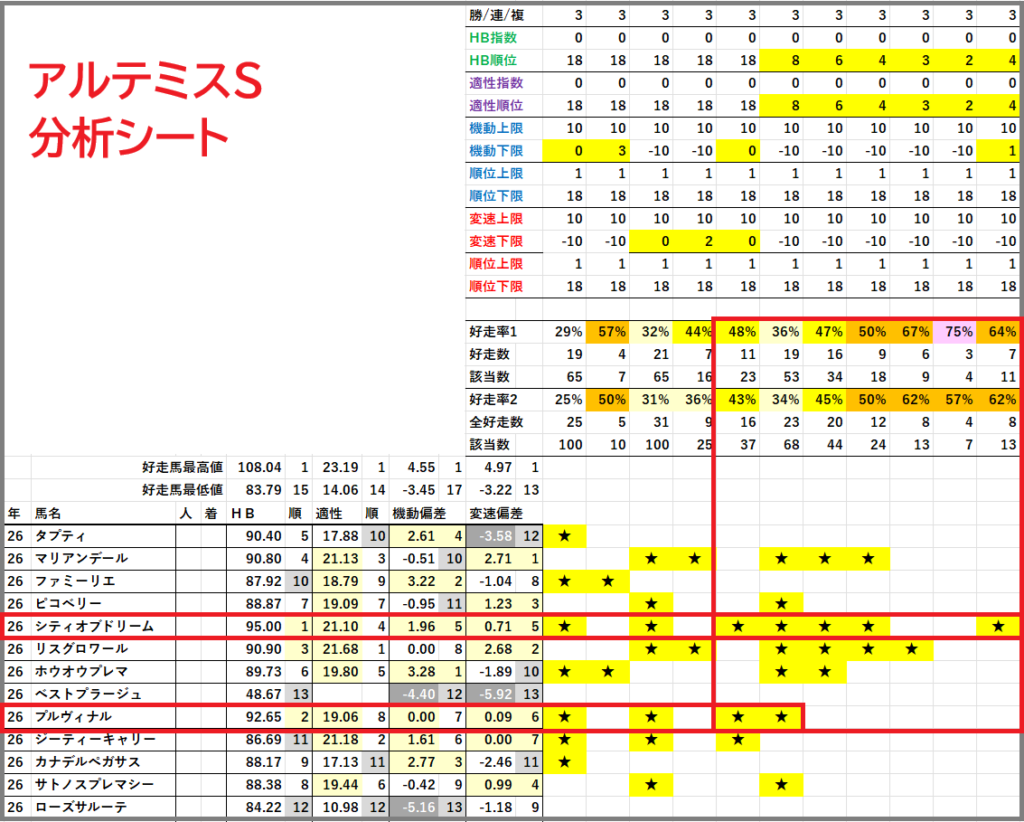Select the 適性 value 21.68
Screen dimensions: 1024x822
tap(337, 649)
